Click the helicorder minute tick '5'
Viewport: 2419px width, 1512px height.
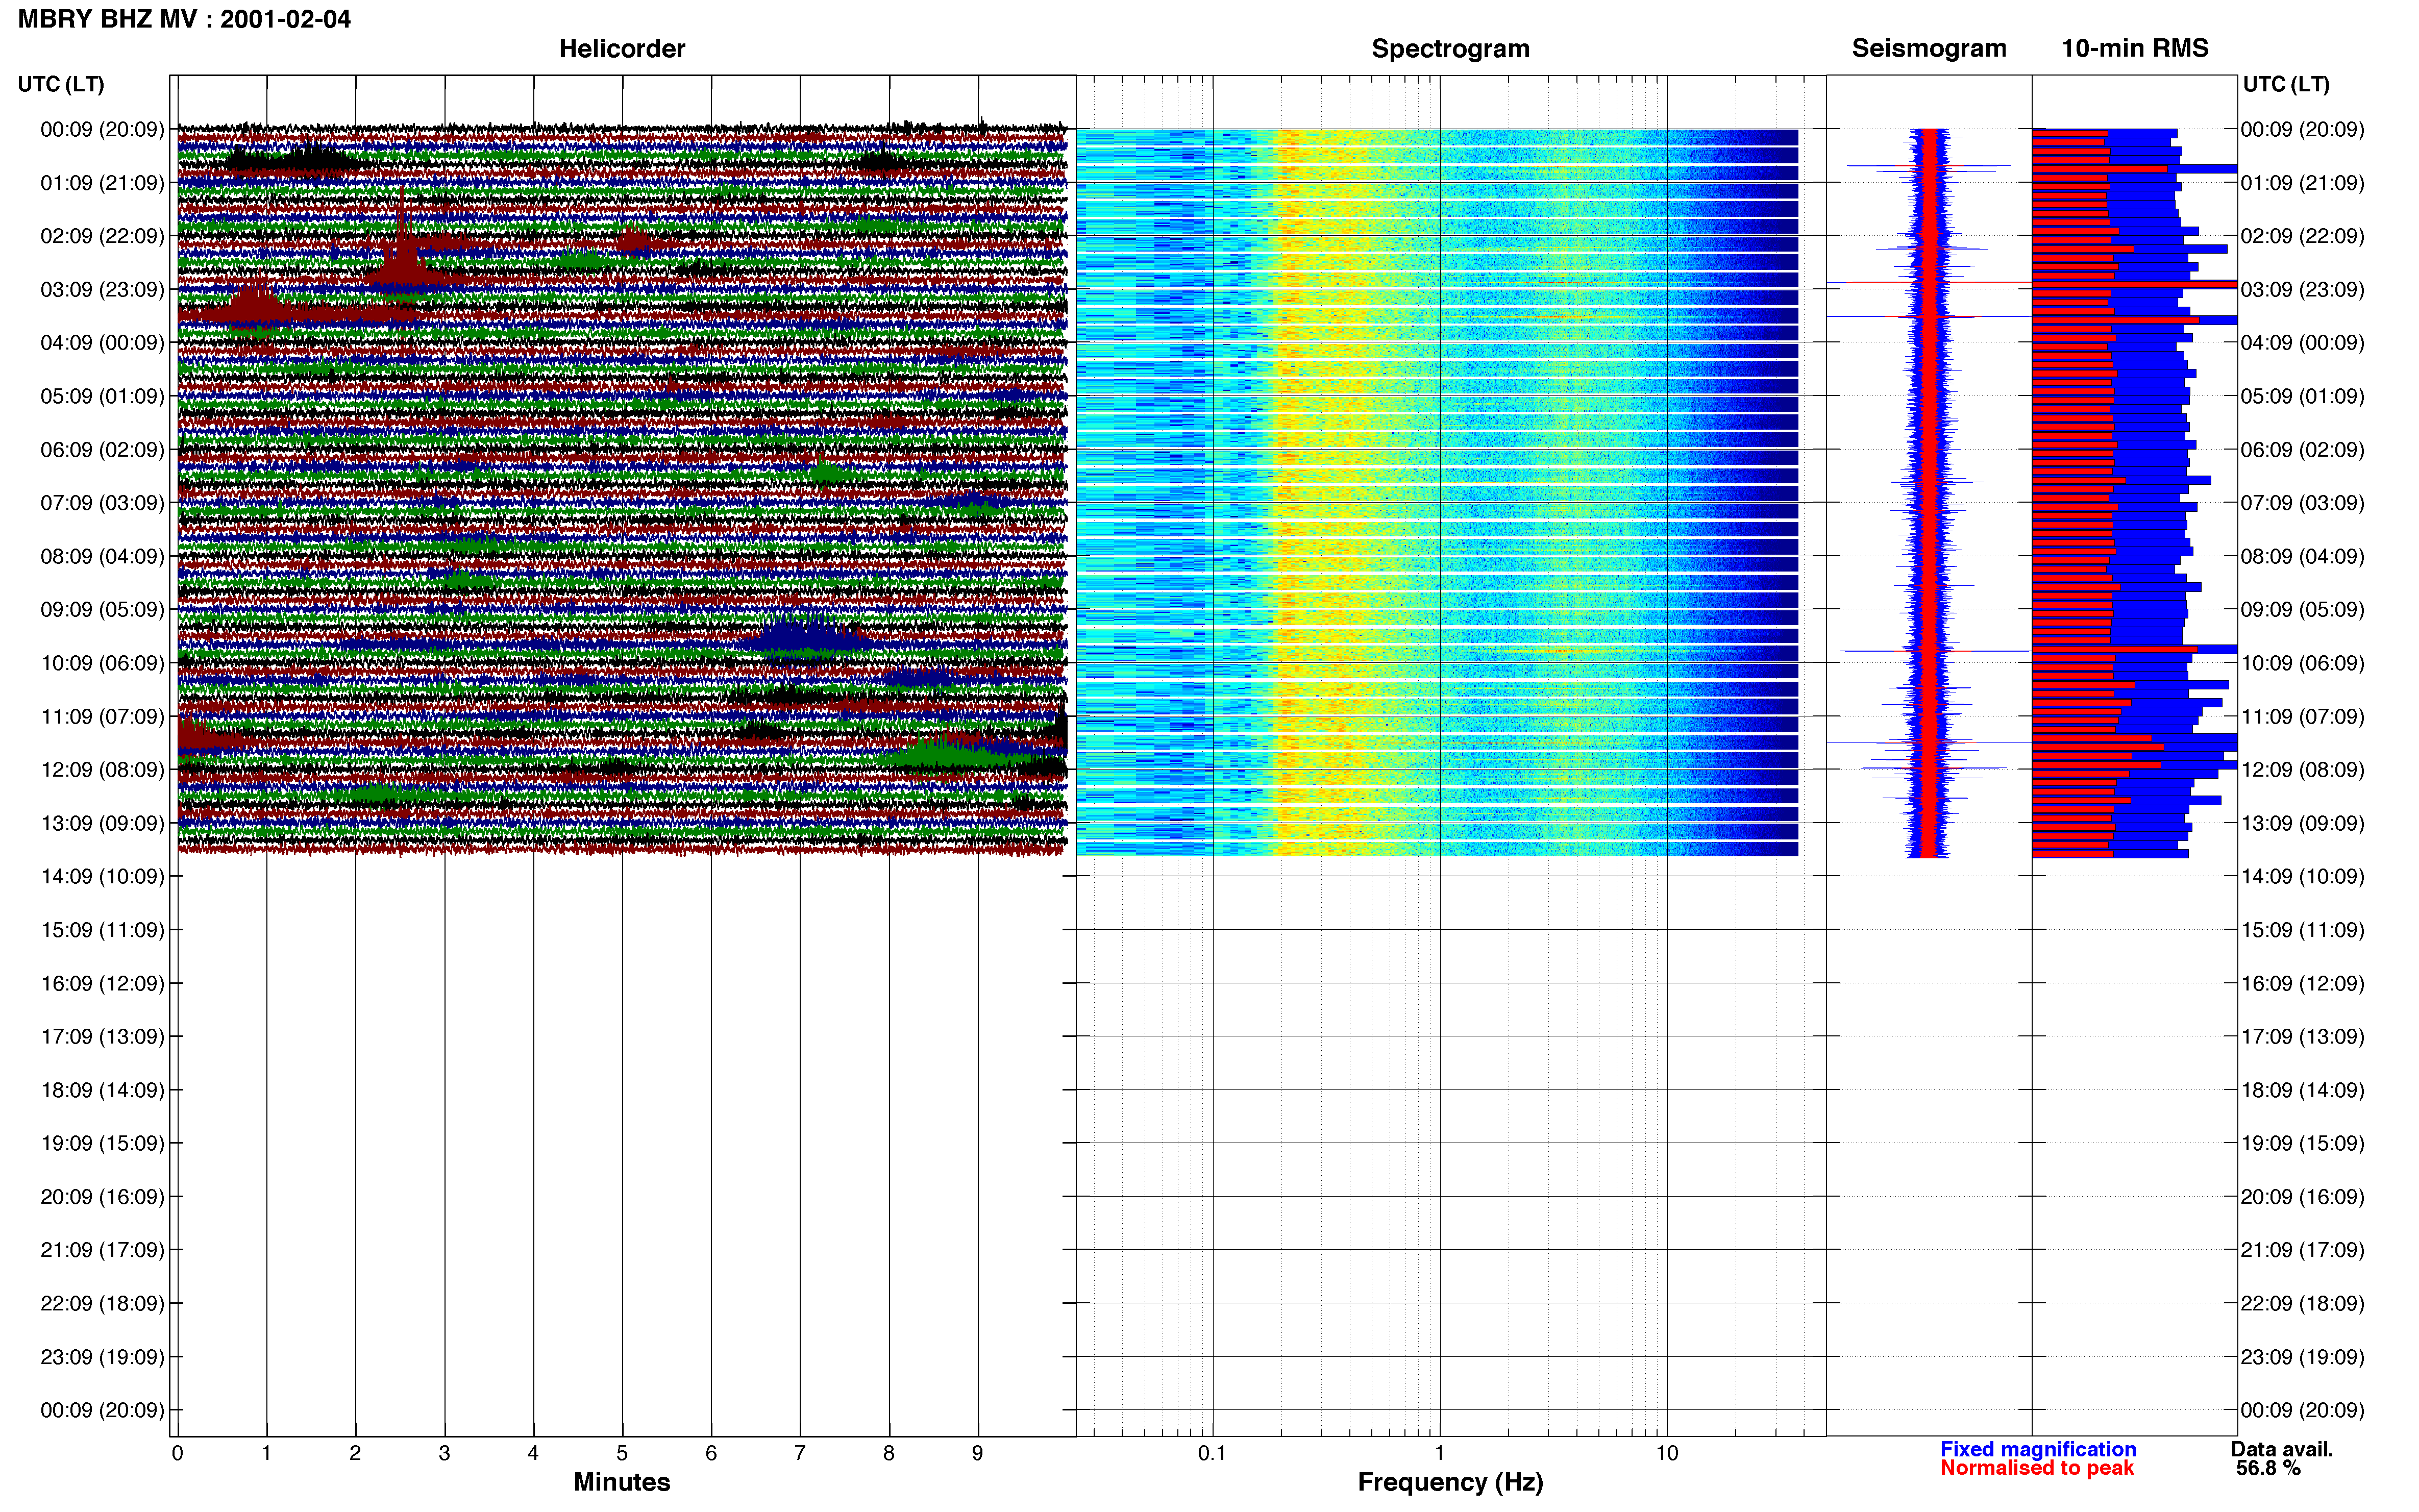tap(622, 1453)
